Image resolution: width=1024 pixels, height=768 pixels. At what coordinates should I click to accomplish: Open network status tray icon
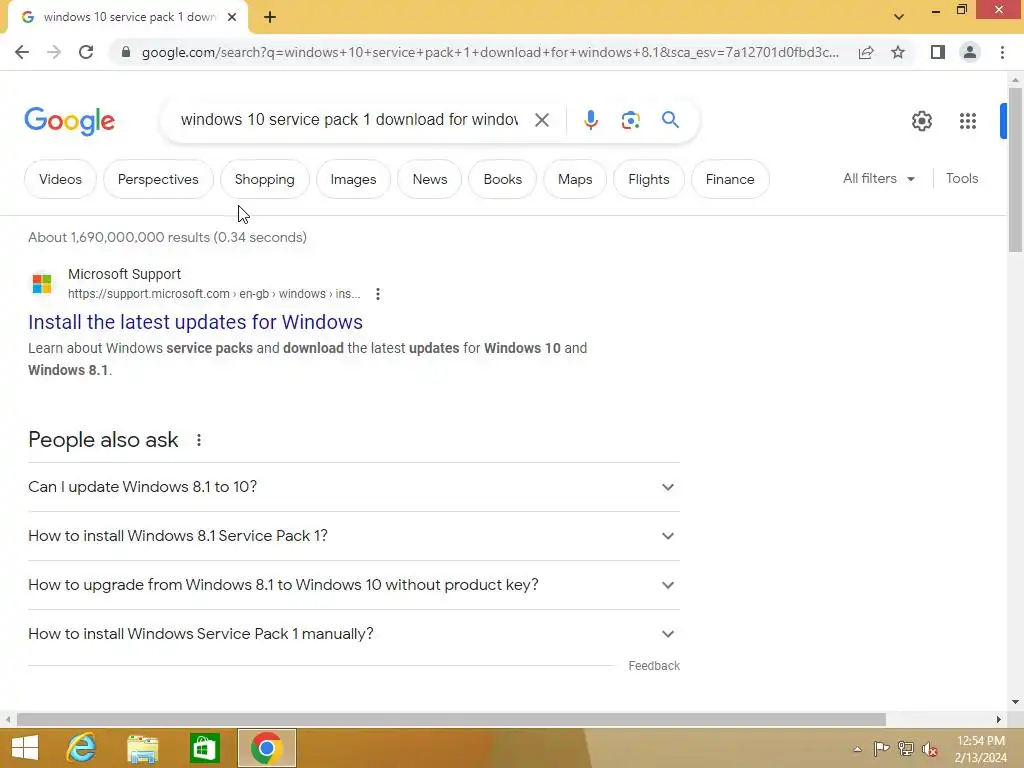tap(906, 749)
